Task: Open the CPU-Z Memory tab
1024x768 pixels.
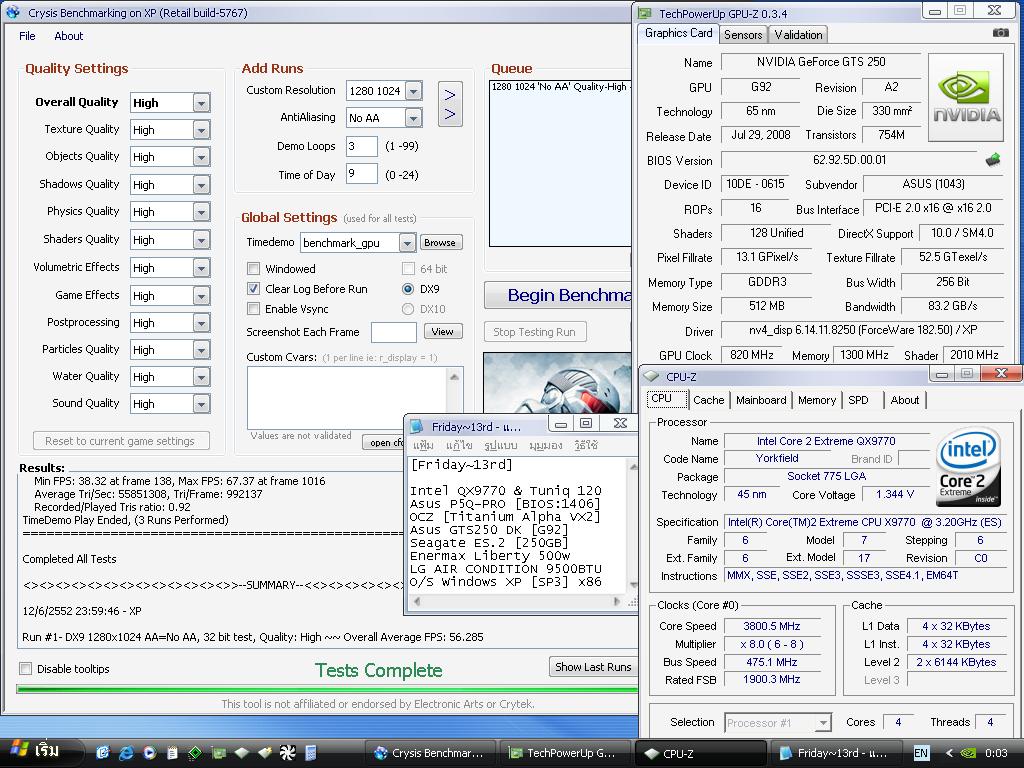Action: (816, 400)
